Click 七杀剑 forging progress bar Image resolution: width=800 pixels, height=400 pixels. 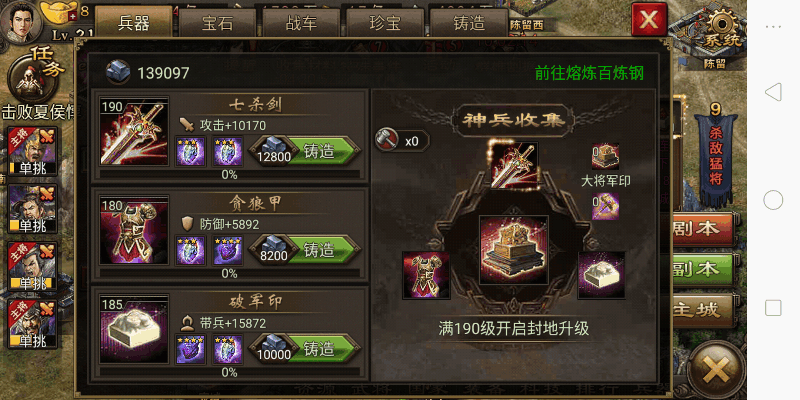[x=229, y=174]
